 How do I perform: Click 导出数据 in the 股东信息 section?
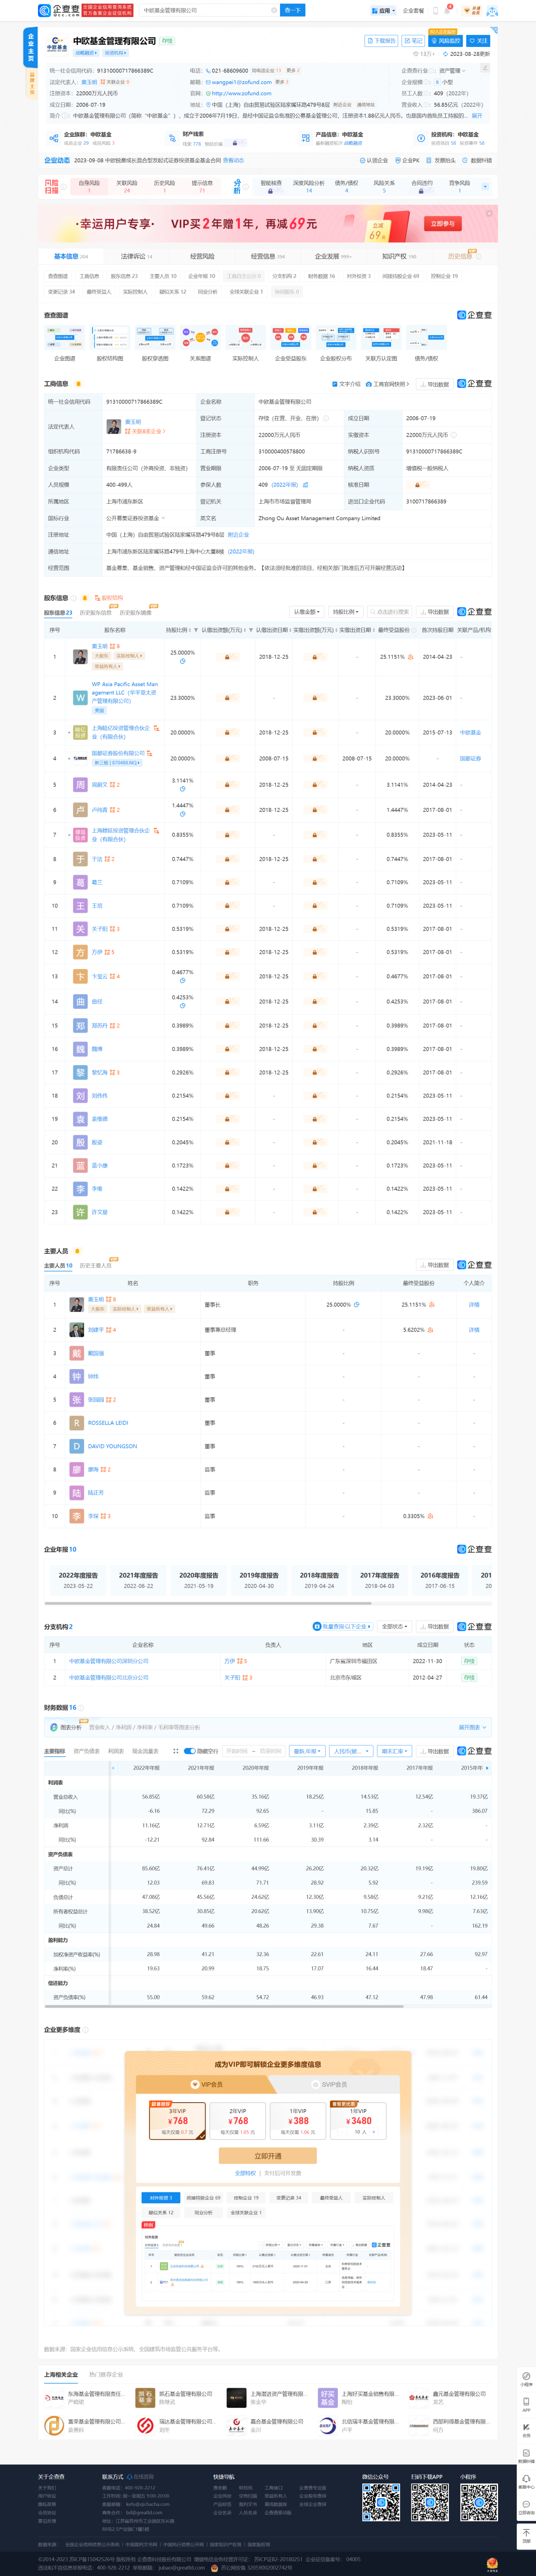point(434,612)
